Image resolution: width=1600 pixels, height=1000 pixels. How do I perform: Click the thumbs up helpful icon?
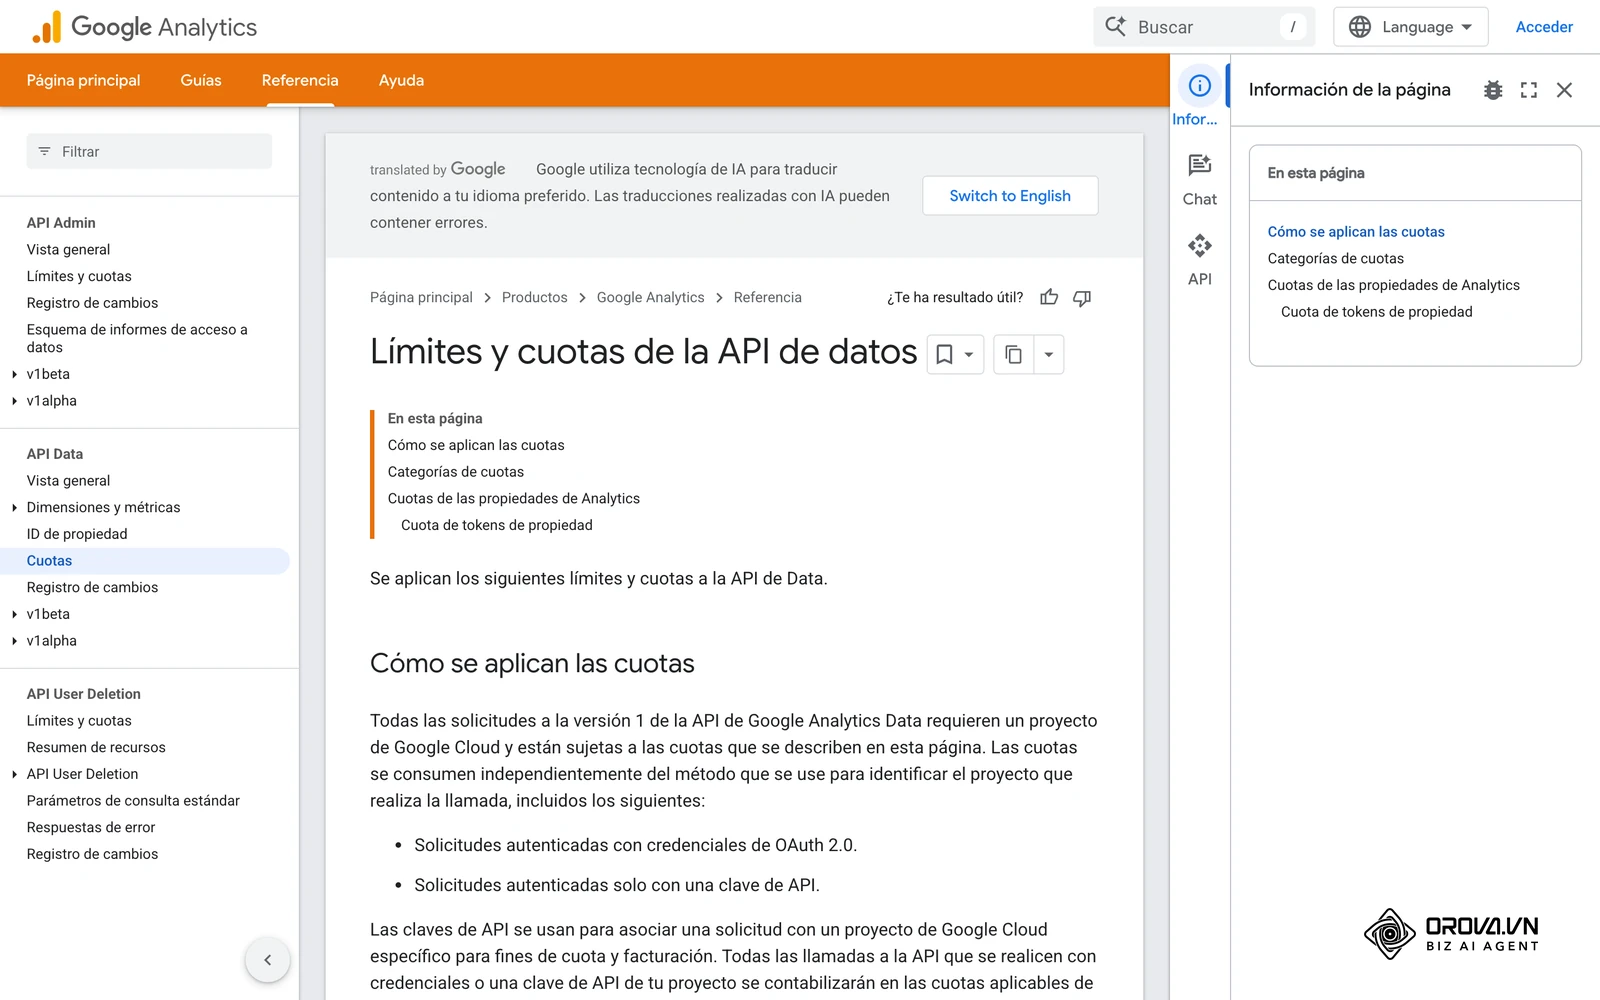pyautogui.click(x=1049, y=297)
